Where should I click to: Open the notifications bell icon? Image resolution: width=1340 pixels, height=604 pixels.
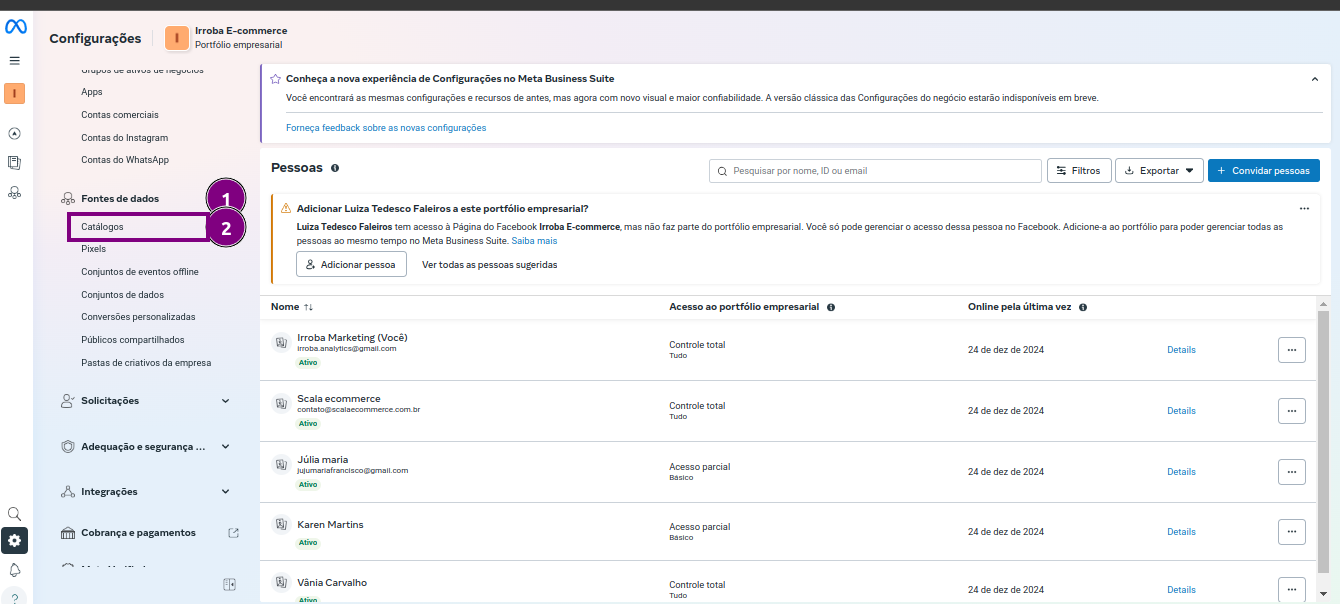[15, 570]
